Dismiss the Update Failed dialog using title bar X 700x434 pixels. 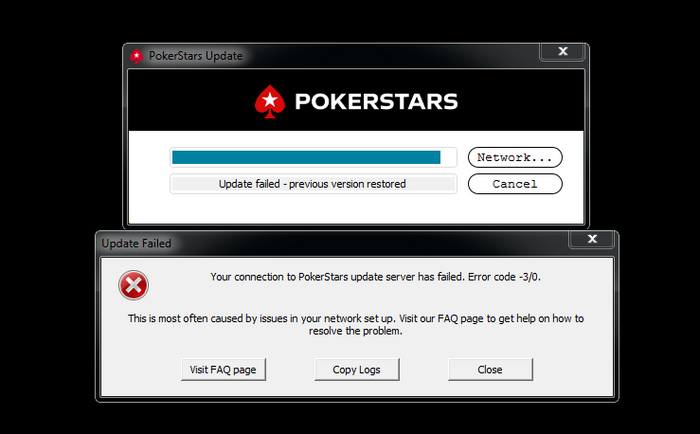pyautogui.click(x=592, y=239)
